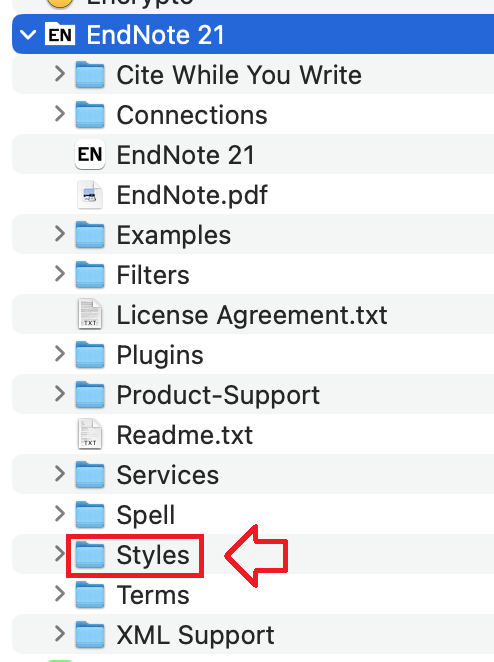This screenshot has width=494, height=662.
Task: Click the Connections folder icon
Action: point(90,114)
